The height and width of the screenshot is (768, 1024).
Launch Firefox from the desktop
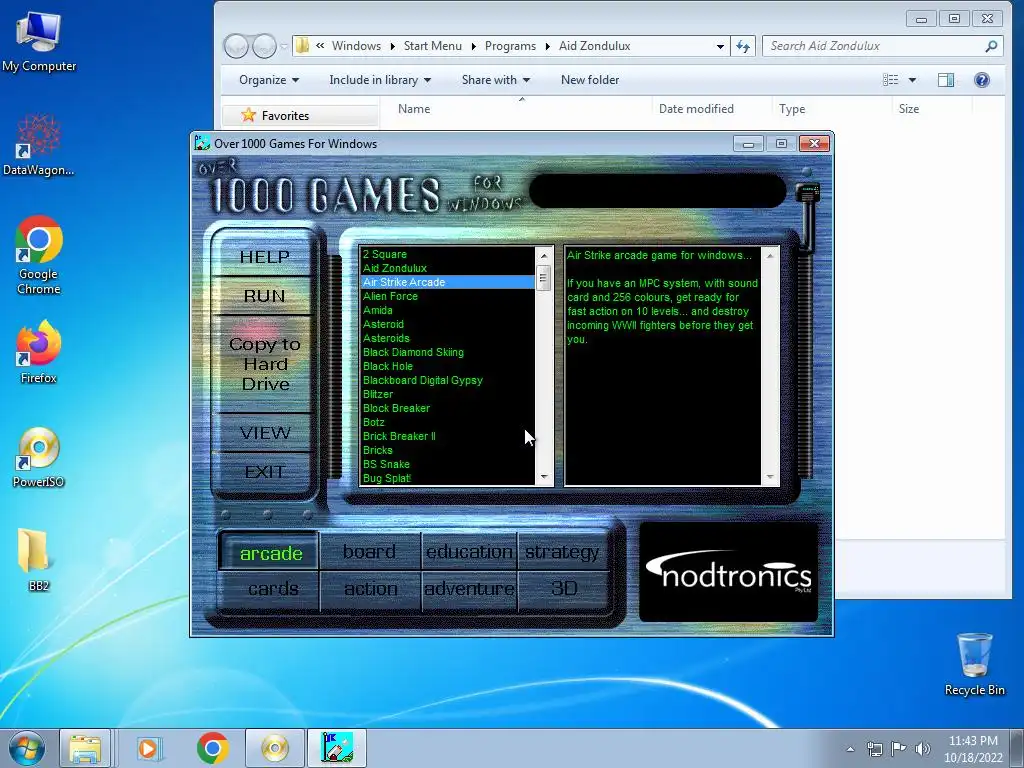tap(39, 351)
